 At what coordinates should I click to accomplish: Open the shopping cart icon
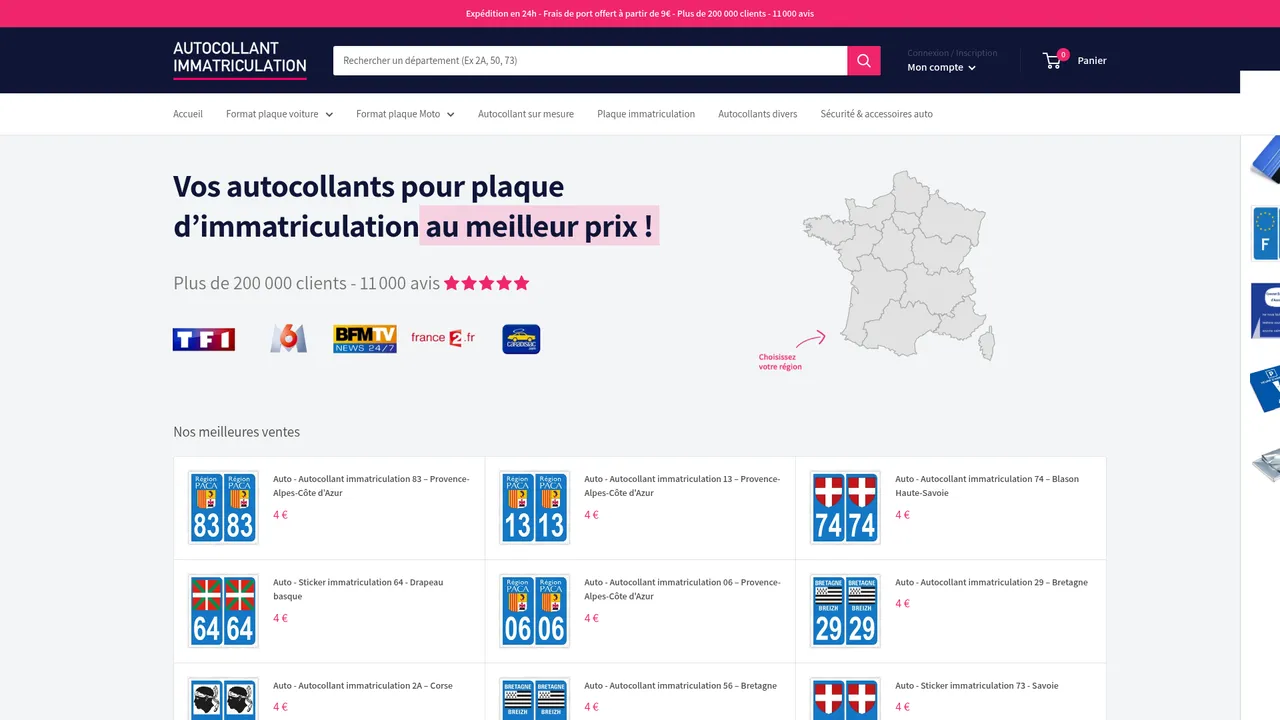(1053, 60)
